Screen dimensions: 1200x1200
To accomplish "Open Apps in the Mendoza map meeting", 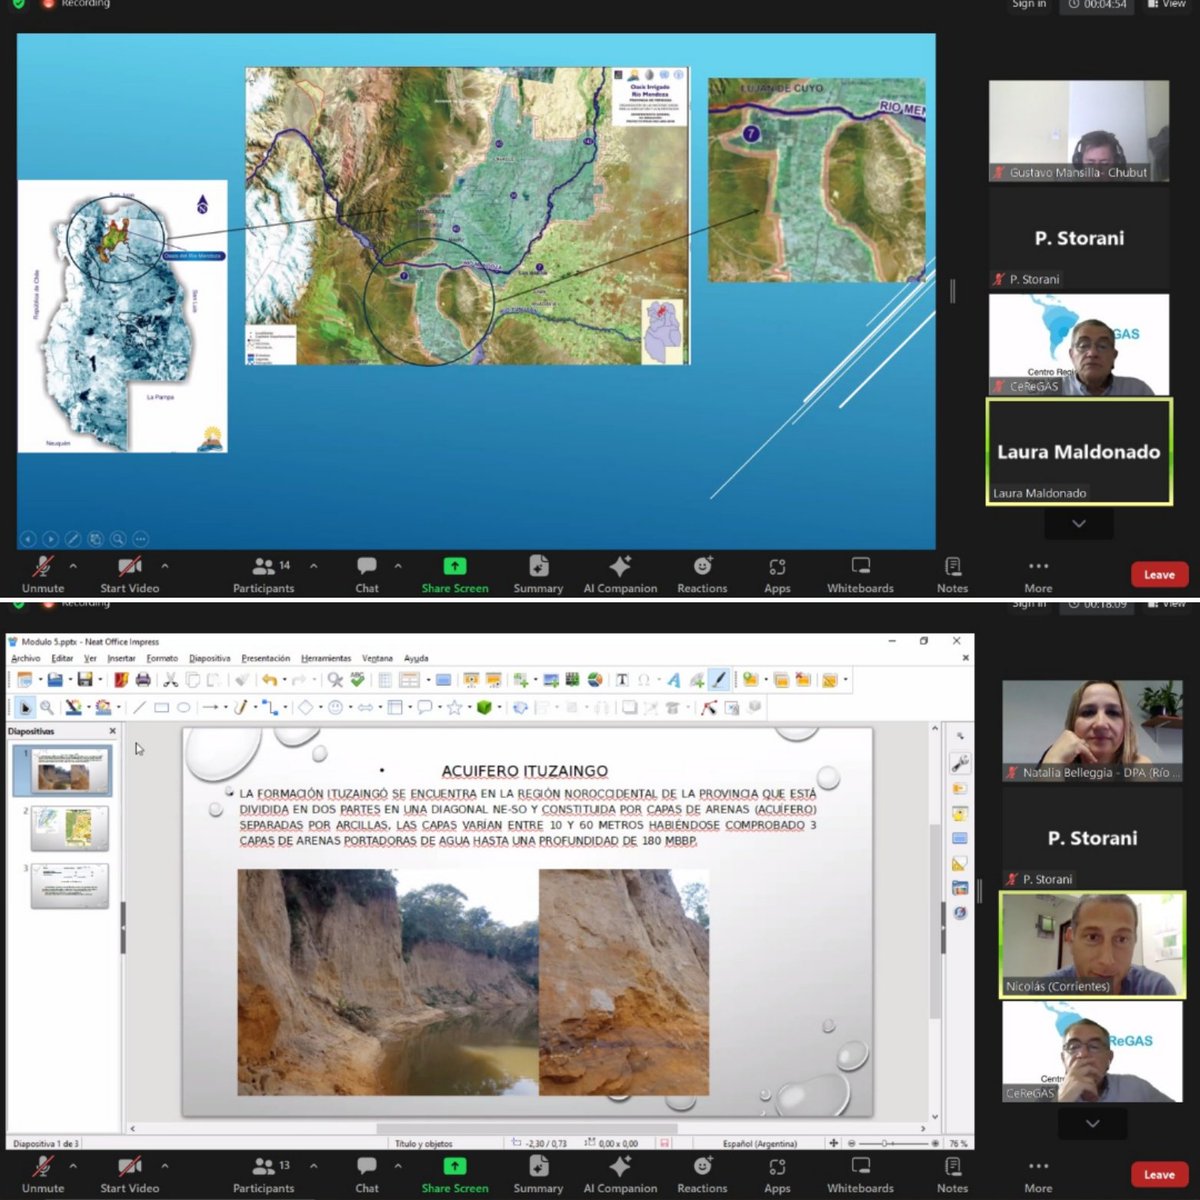I will pos(777,574).
